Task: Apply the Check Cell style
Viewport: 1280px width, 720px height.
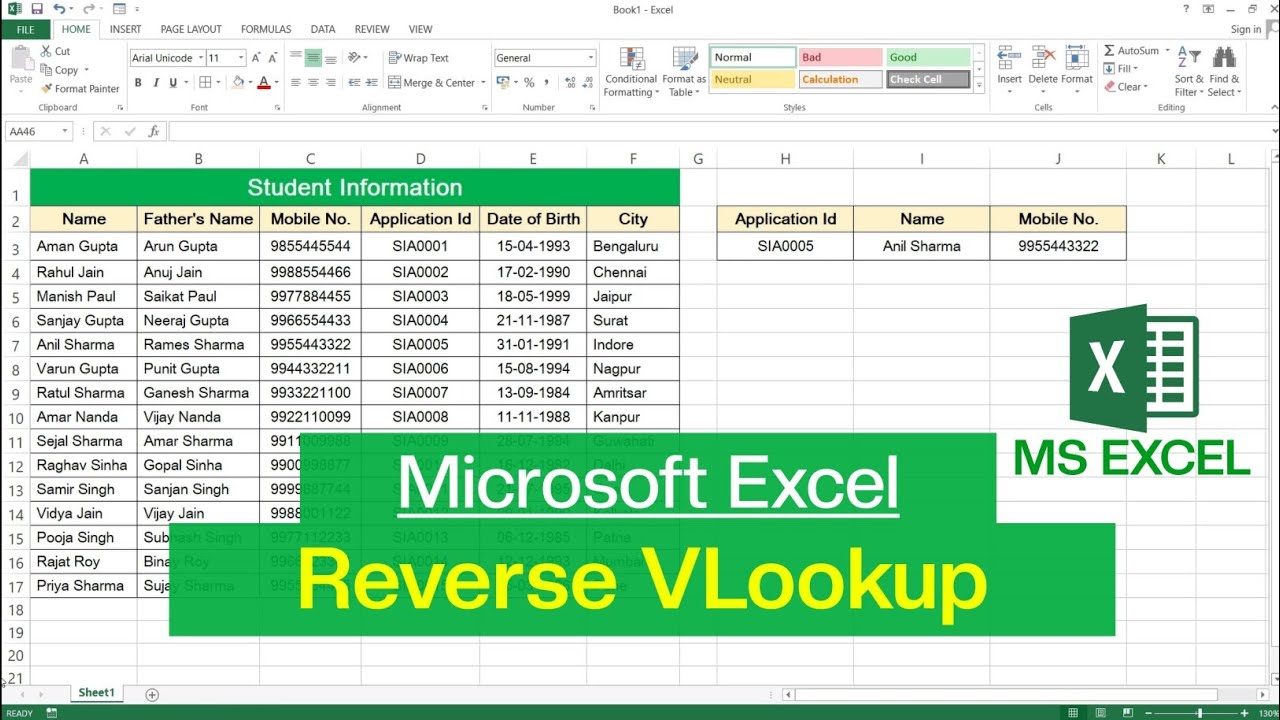Action: (x=928, y=80)
